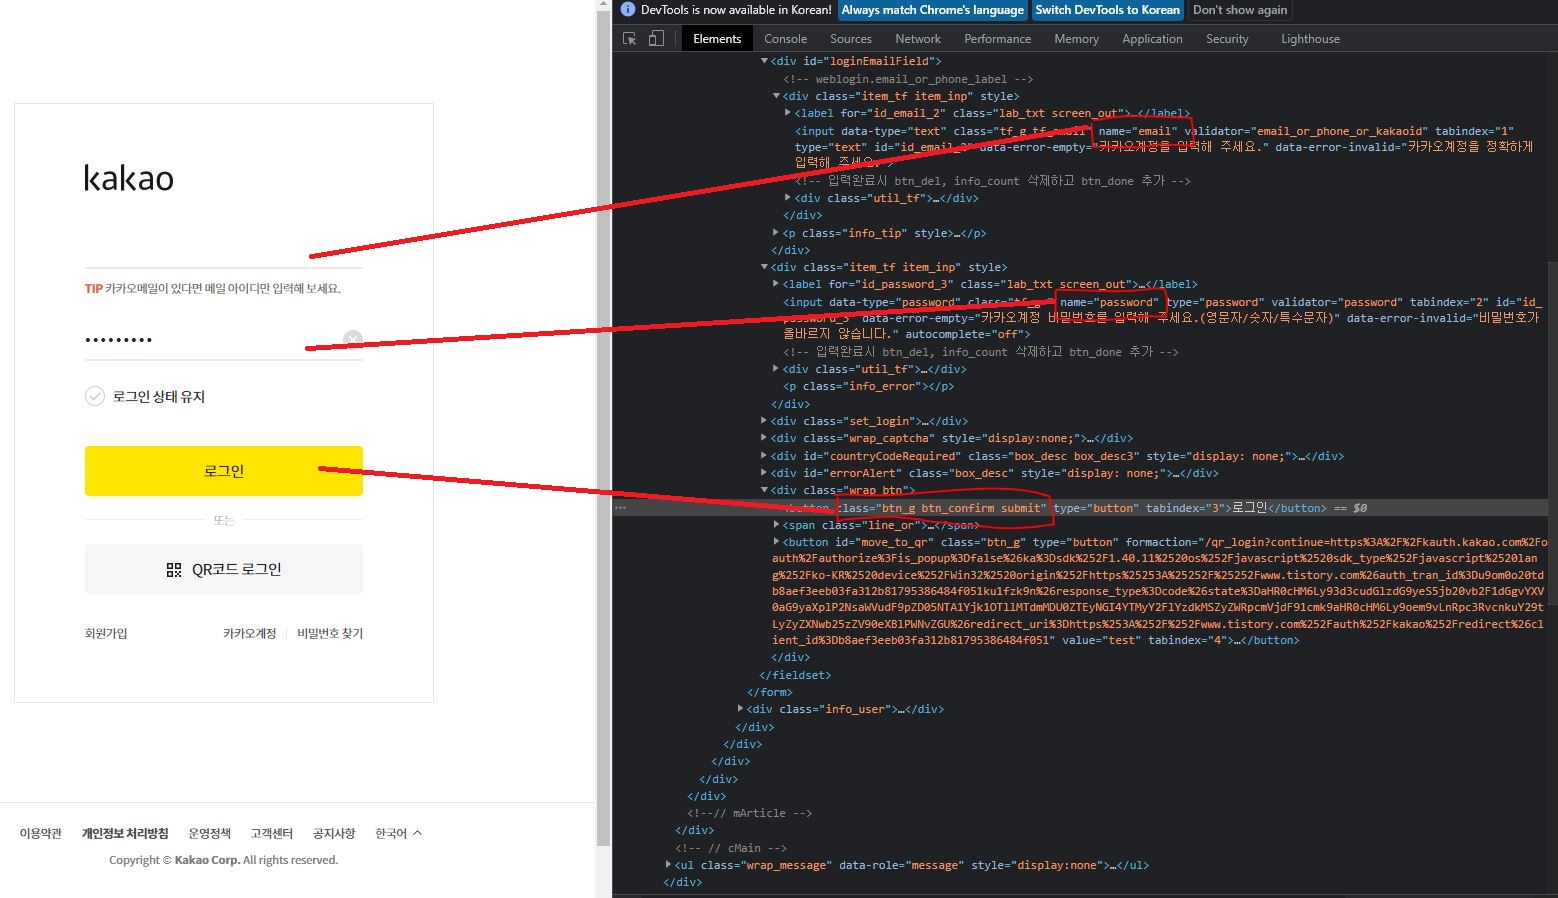Collapse the div class="wrap_btn" node
The width and height of the screenshot is (1558, 898).
(x=765, y=490)
